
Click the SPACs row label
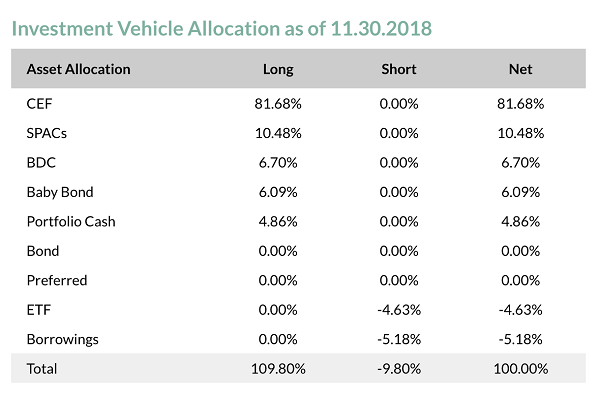pyautogui.click(x=47, y=133)
